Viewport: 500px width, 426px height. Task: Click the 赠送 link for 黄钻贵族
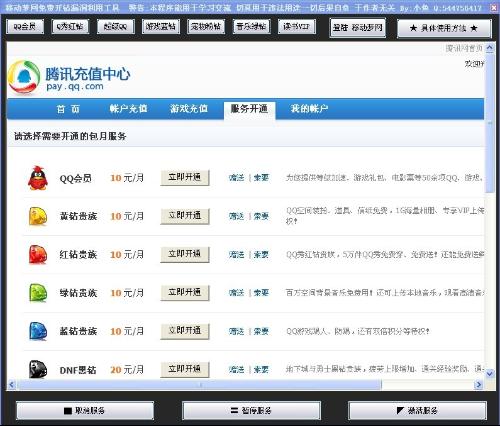tap(236, 216)
